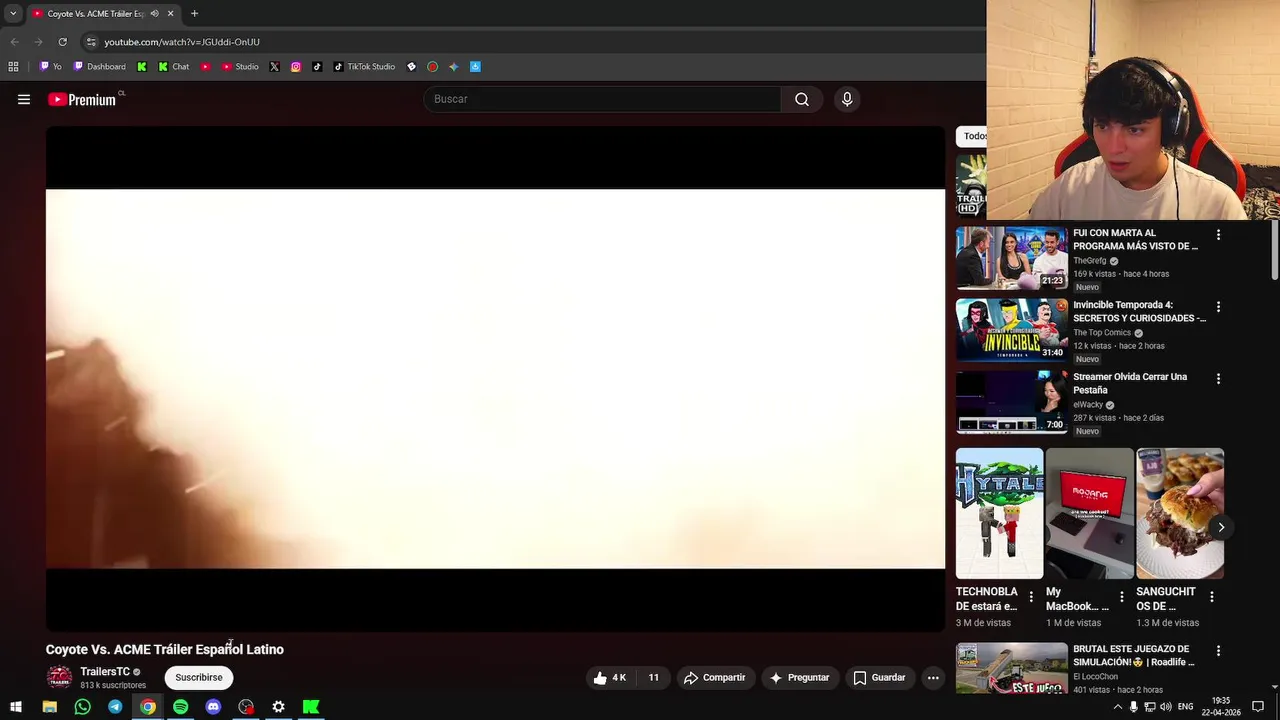Open the Twitch 'Yo' bookmark

(x=50, y=67)
